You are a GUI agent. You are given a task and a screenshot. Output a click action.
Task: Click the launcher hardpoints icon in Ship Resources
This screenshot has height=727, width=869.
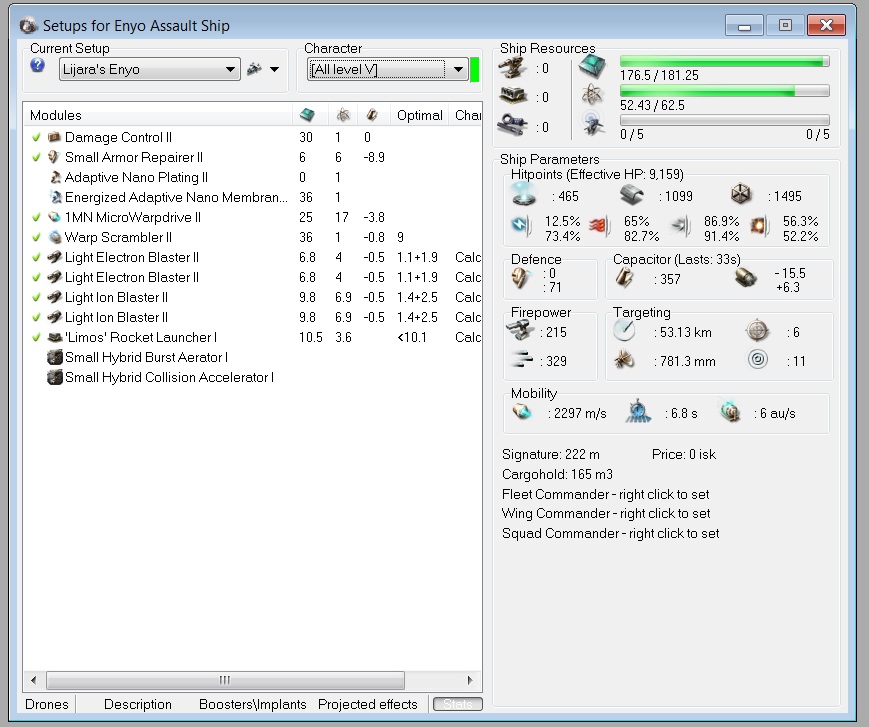513,96
